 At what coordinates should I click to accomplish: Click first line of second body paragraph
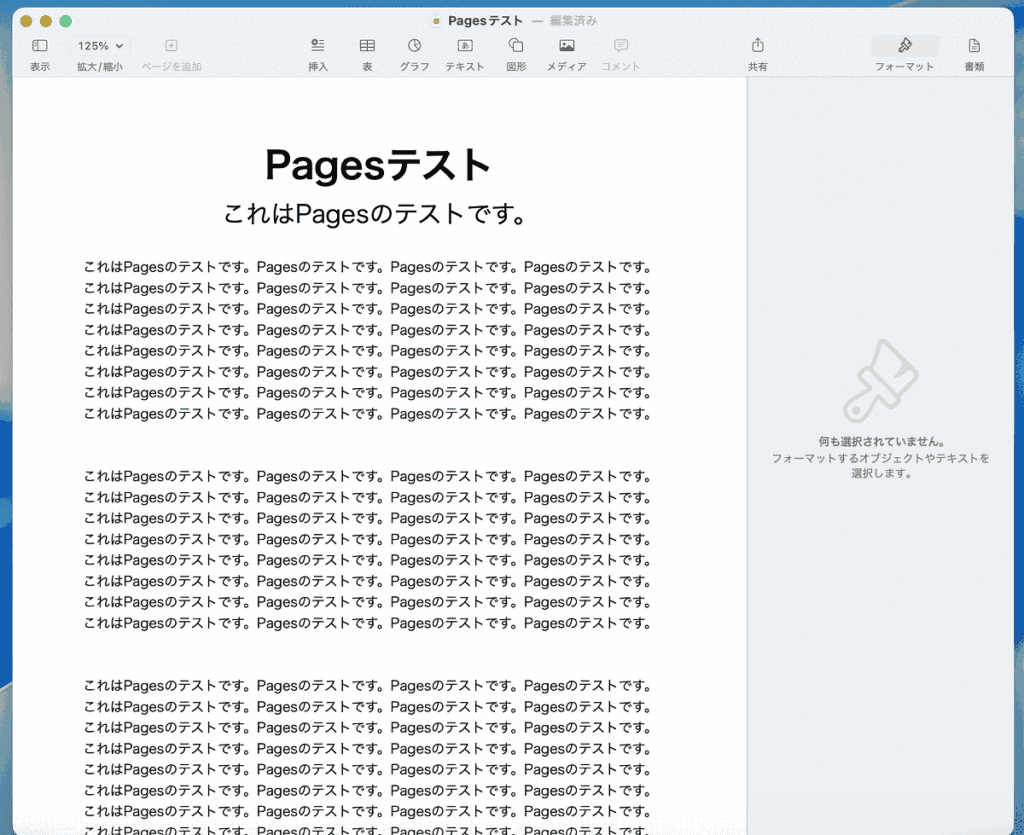(x=368, y=477)
